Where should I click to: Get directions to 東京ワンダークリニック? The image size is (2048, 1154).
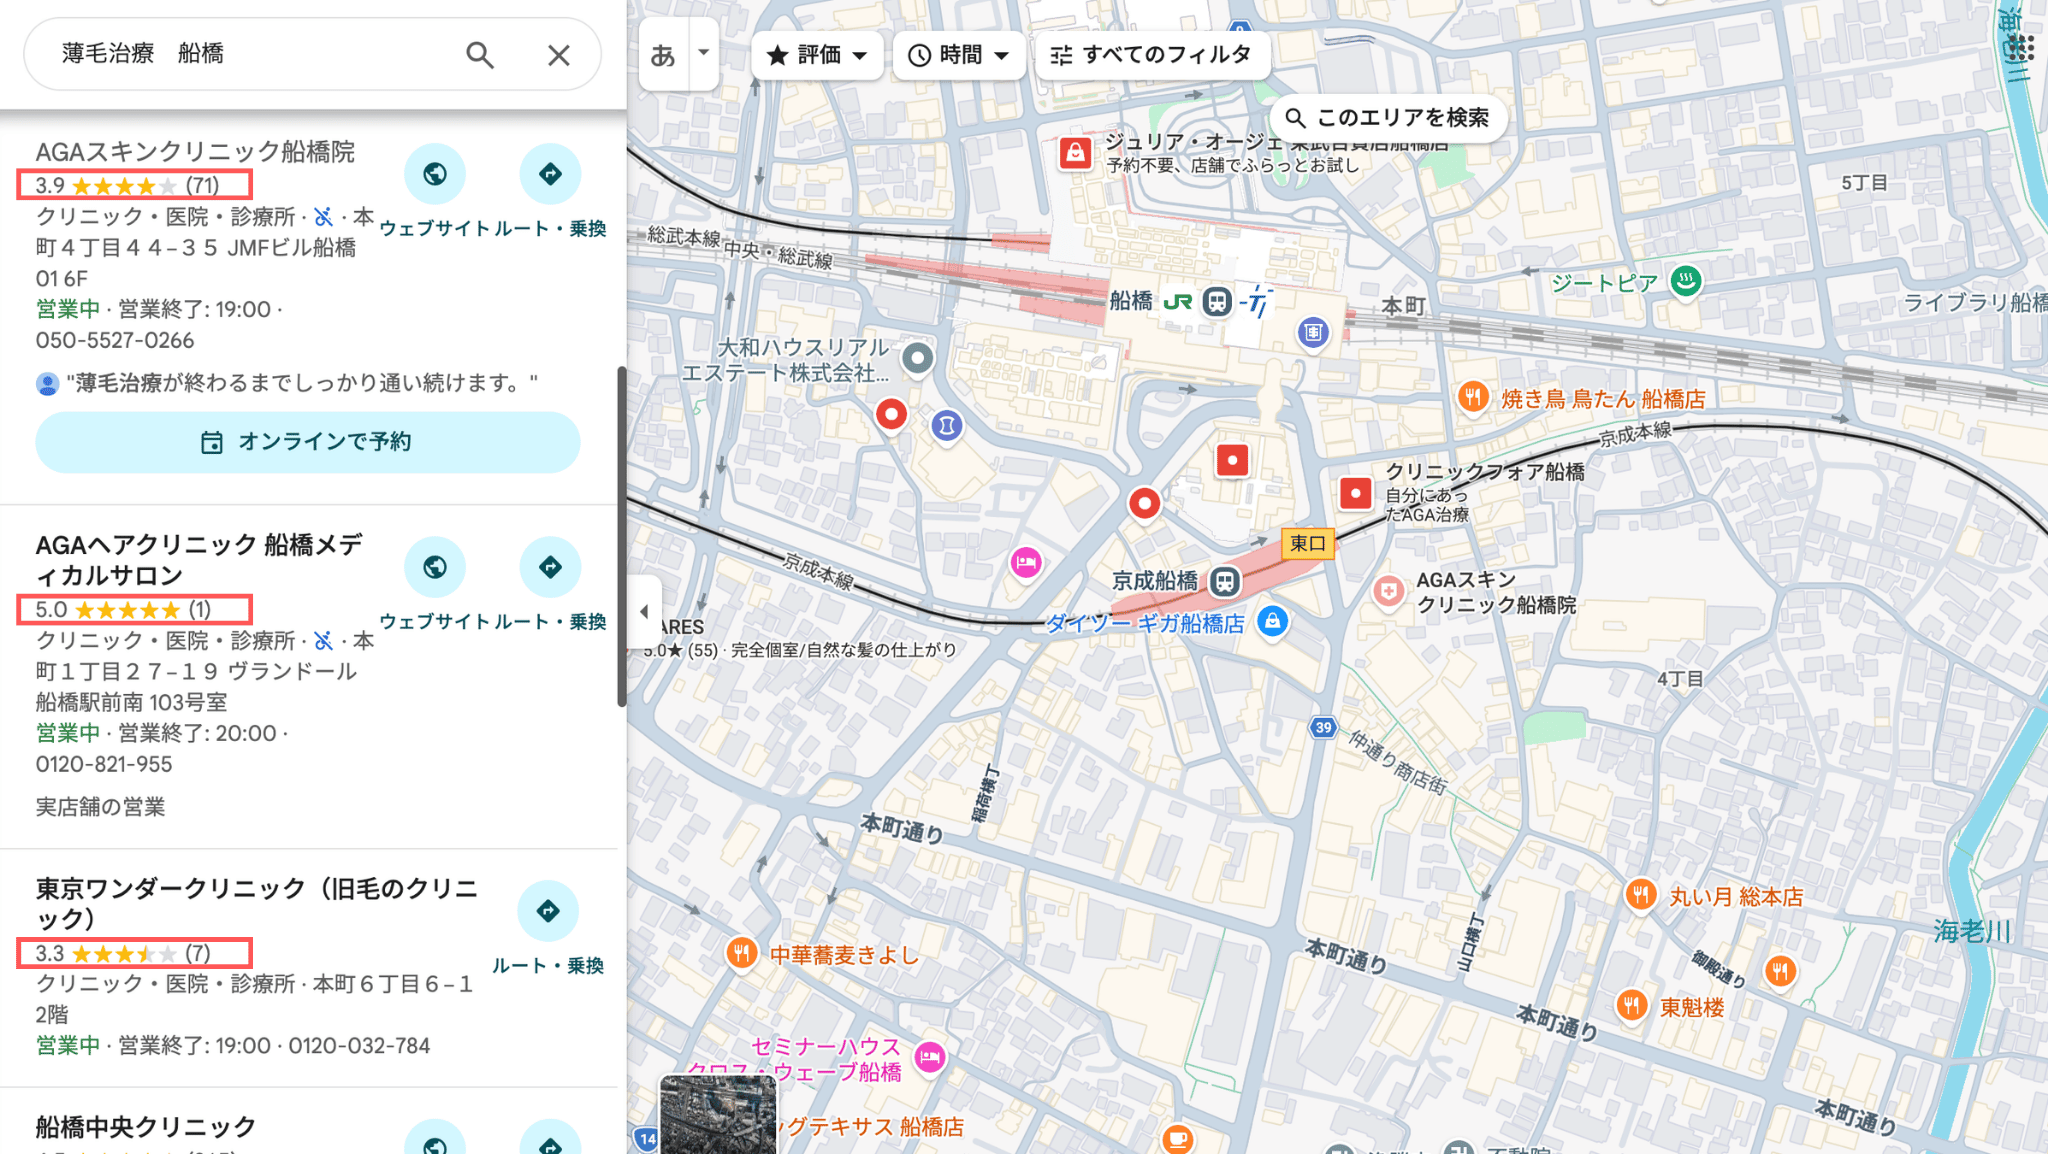(x=548, y=910)
